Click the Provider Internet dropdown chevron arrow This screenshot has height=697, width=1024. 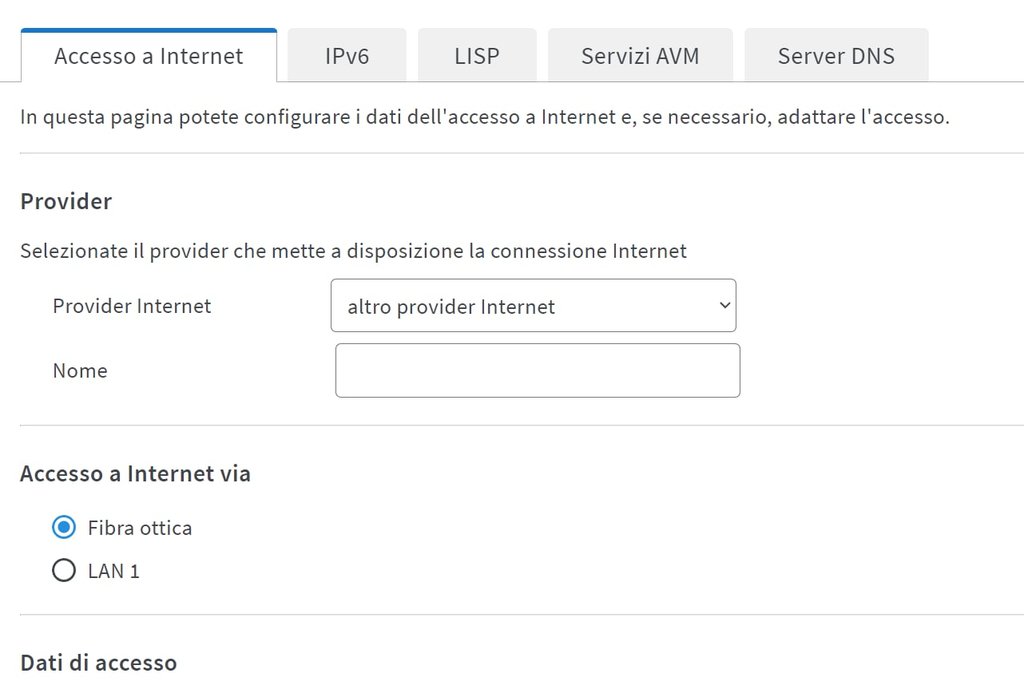point(725,306)
